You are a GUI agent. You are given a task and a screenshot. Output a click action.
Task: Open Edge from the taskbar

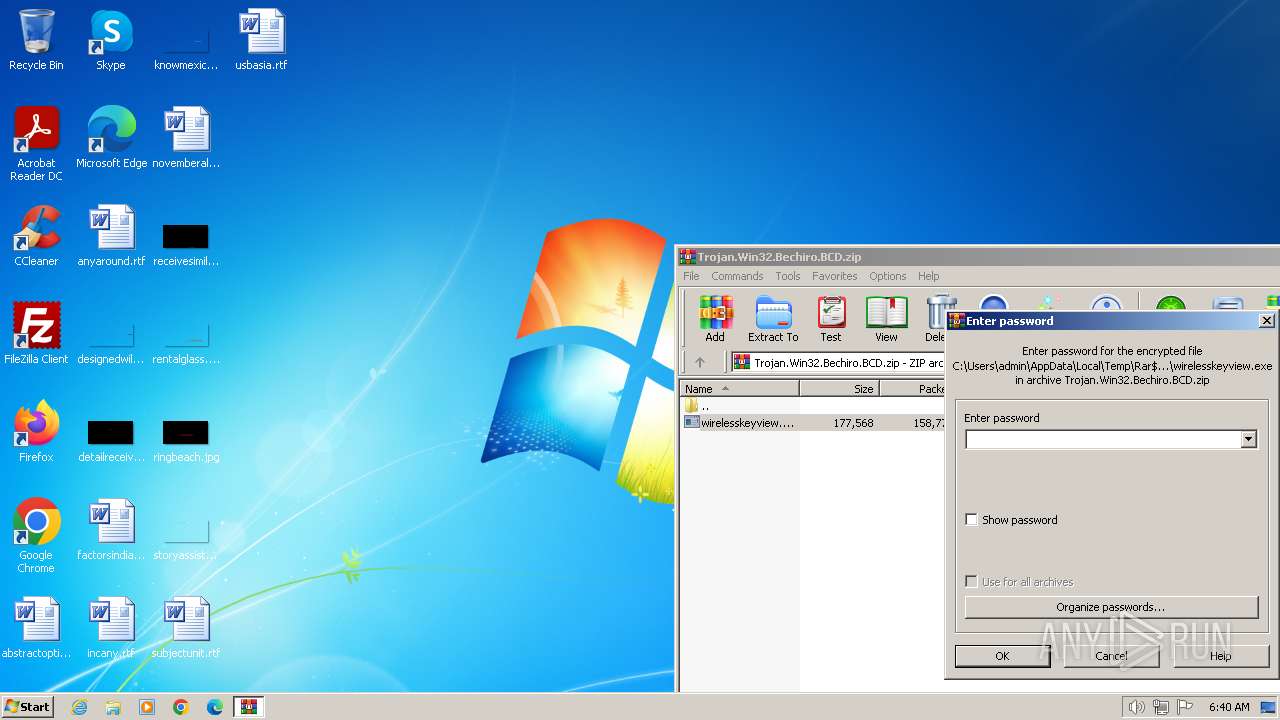tap(215, 707)
